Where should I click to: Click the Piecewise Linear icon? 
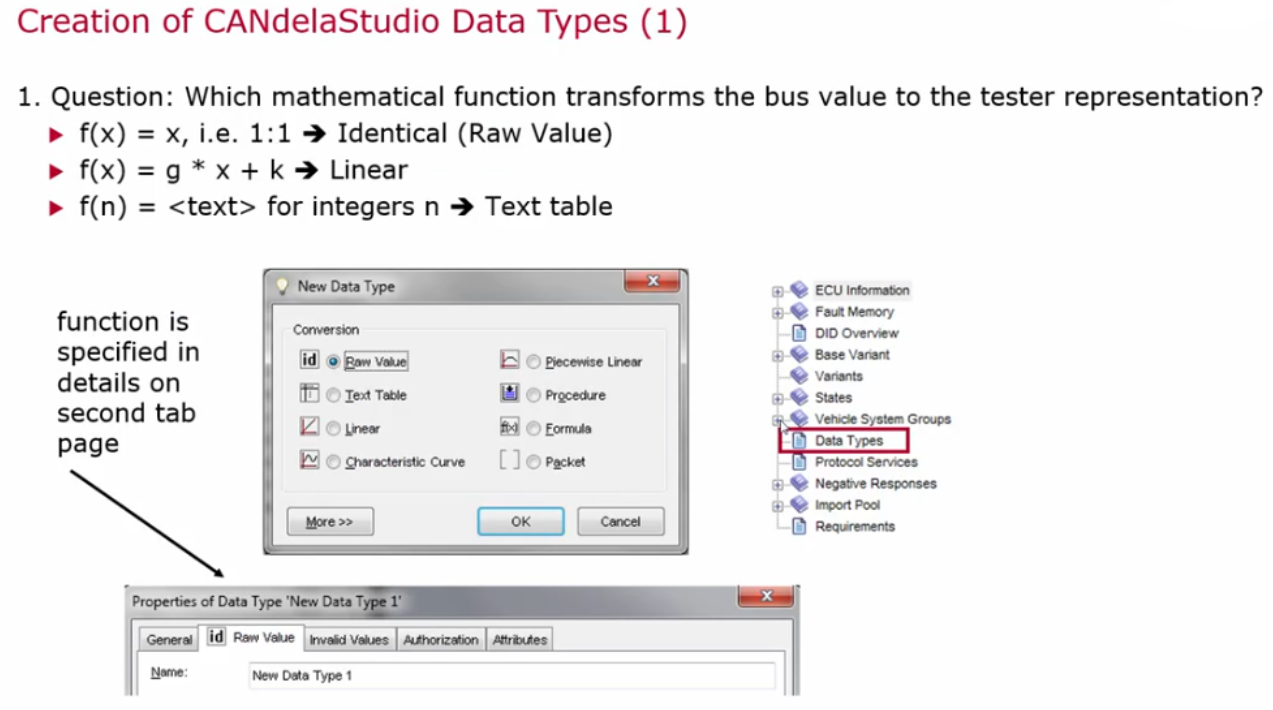pos(509,361)
